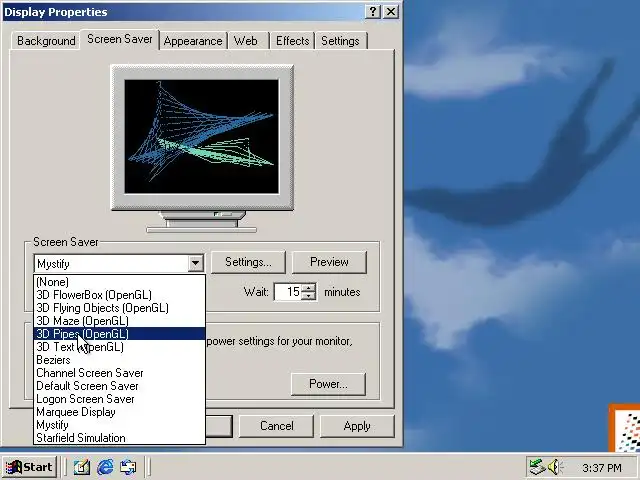
Task: Open the Power... settings button
Action: [x=328, y=384]
